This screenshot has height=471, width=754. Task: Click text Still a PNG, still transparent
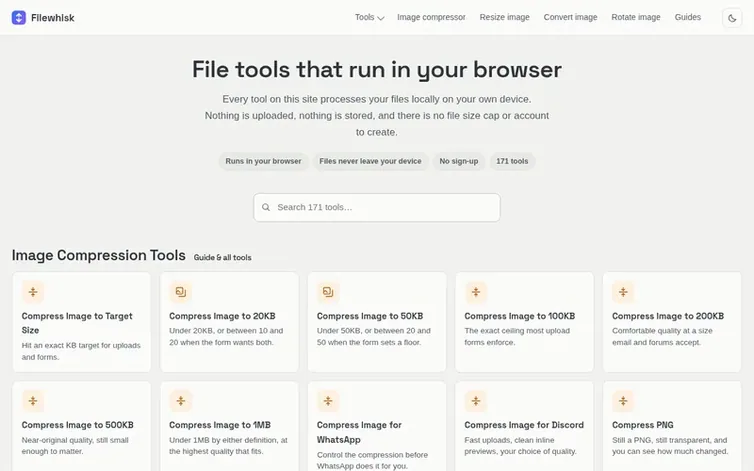[x=670, y=446]
